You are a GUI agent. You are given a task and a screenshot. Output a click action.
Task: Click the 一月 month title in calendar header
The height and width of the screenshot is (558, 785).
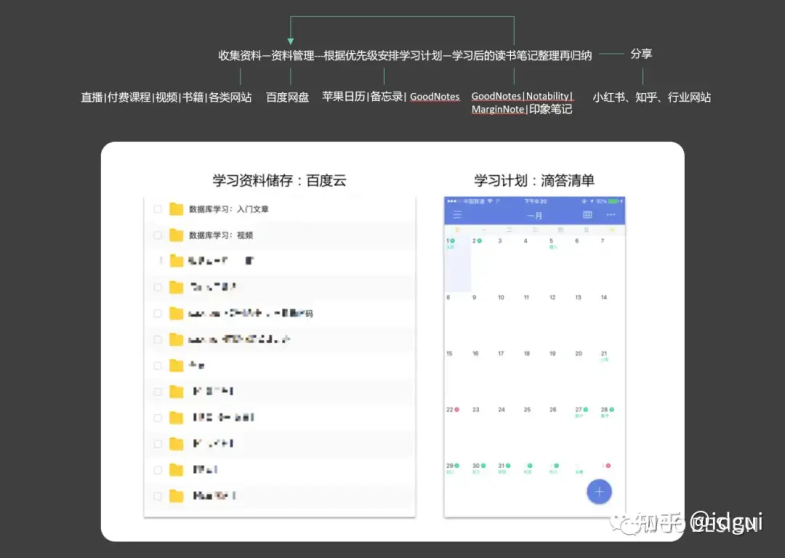click(534, 215)
